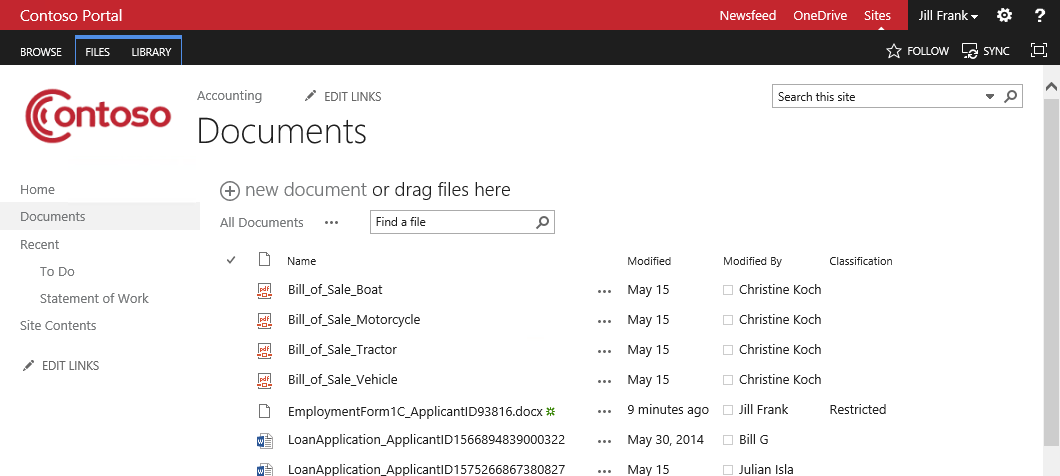1060x476 pixels.
Task: Open Site Contents link
Action: [x=58, y=325]
